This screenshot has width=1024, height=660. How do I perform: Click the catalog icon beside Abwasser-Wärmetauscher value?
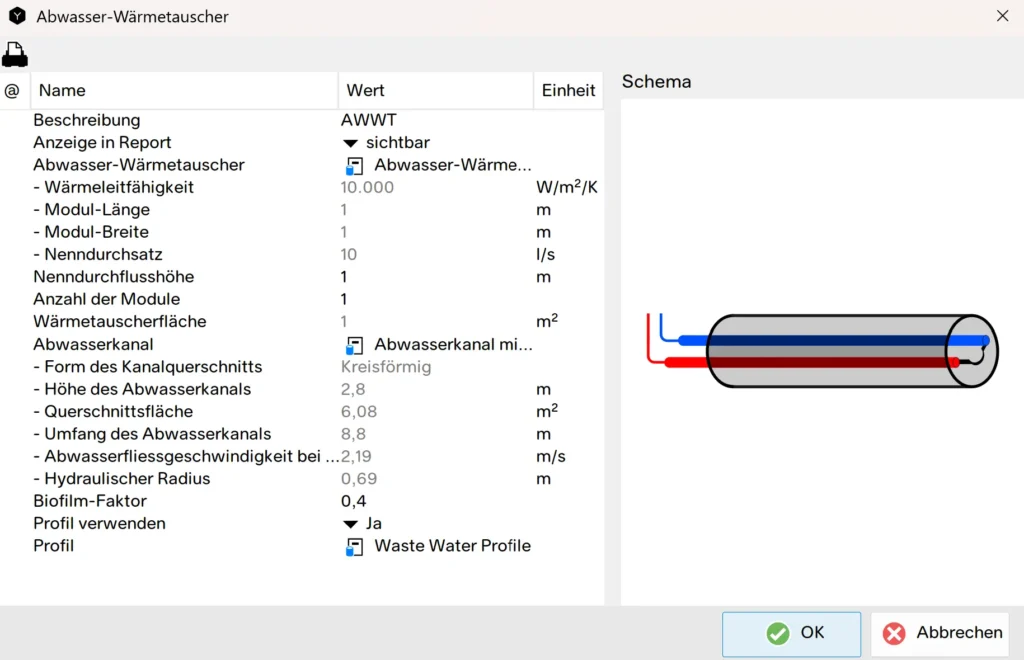coord(354,165)
